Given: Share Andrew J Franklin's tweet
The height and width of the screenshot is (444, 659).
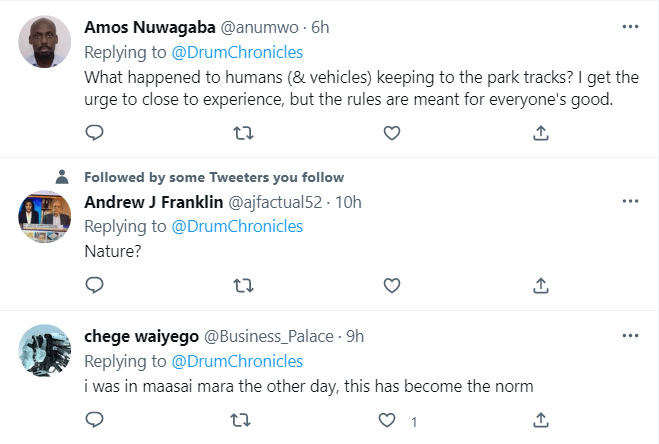Looking at the screenshot, I should (x=540, y=285).
